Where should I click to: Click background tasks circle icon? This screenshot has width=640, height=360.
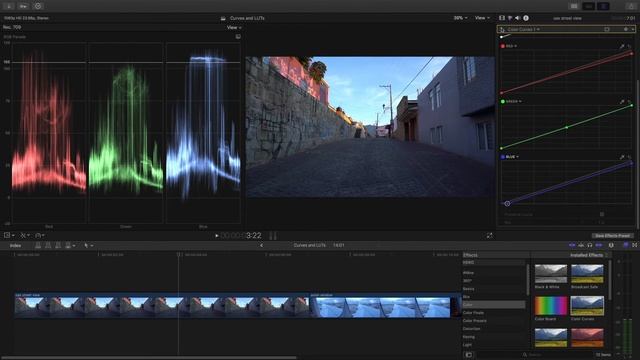coord(38,6)
